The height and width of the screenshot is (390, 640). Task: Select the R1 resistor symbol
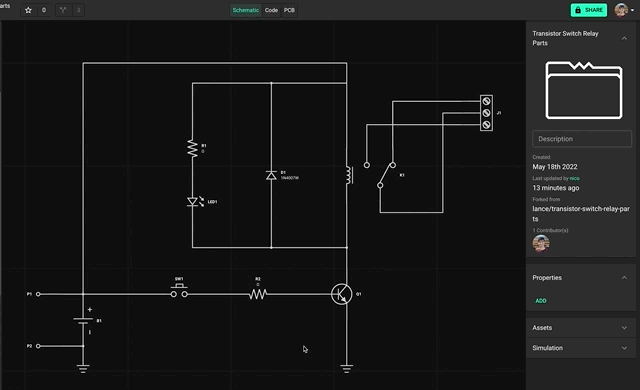pos(192,148)
